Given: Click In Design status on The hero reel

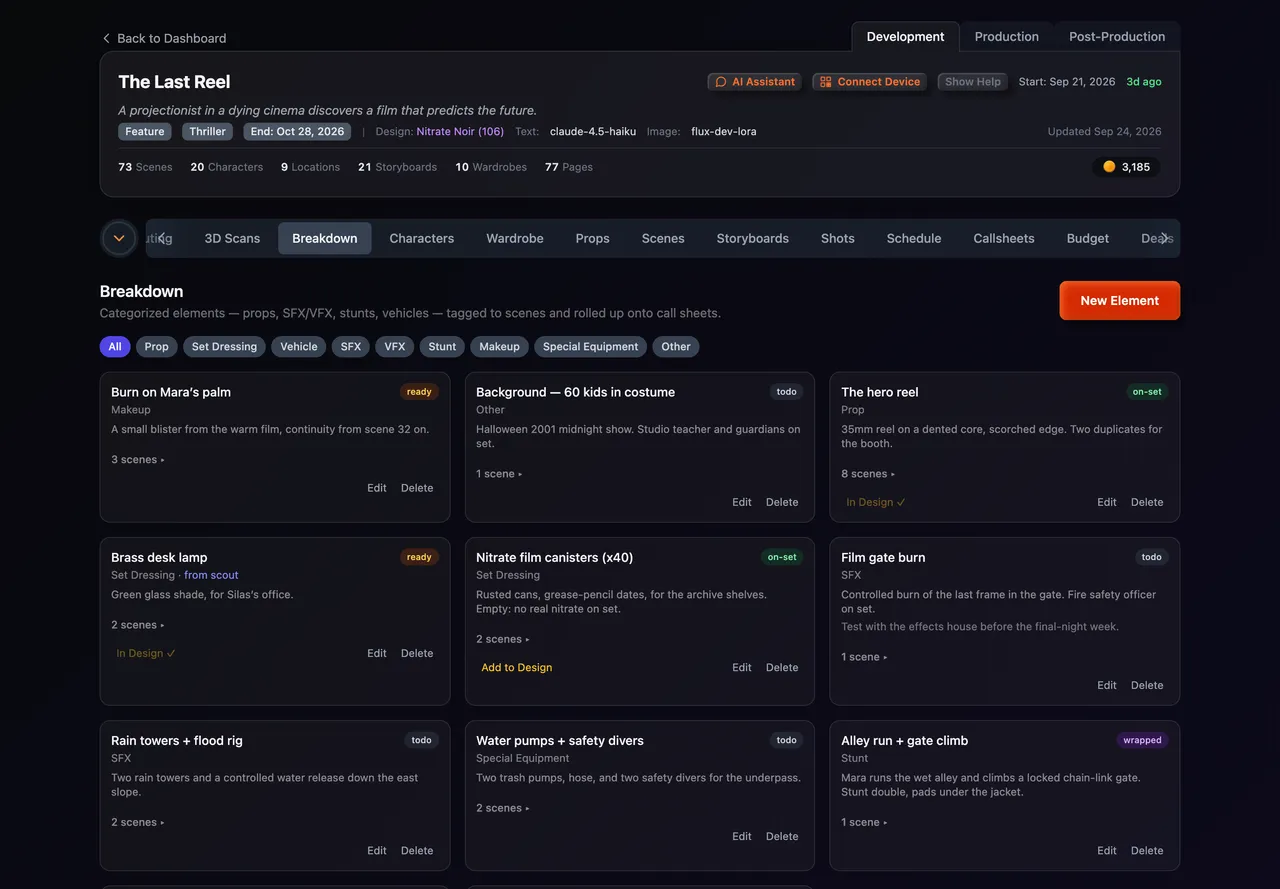Looking at the screenshot, I should coord(876,503).
